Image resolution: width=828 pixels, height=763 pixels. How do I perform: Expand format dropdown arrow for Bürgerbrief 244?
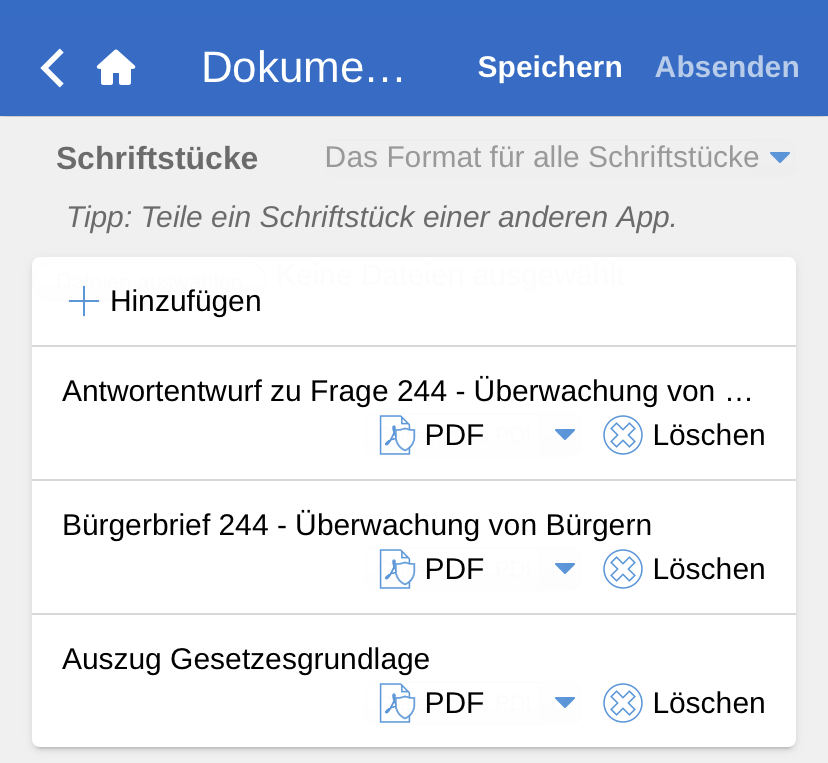(565, 569)
